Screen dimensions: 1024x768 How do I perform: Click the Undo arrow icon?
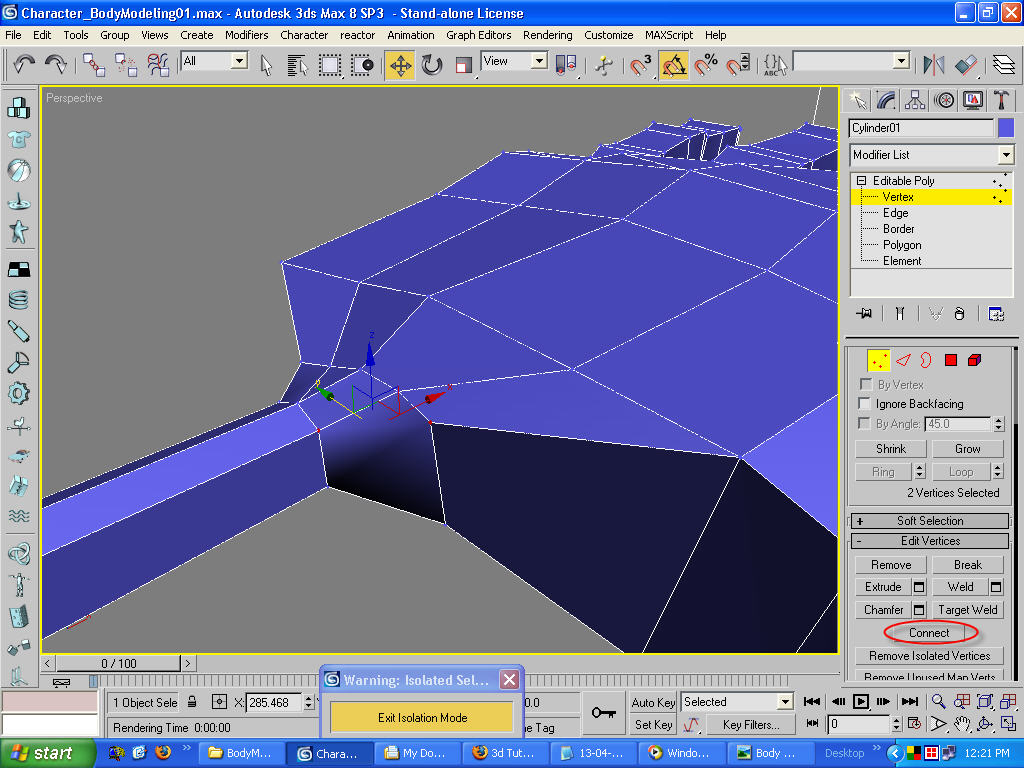coord(24,64)
